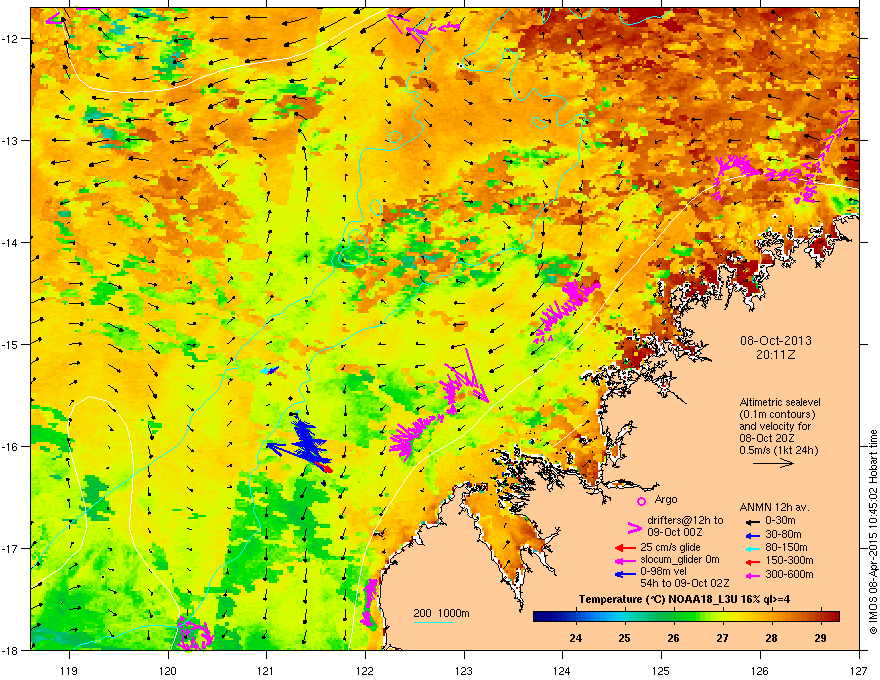Click the date text '08-Oct-2013'
Viewport: 880px width, 680px height.
click(776, 341)
